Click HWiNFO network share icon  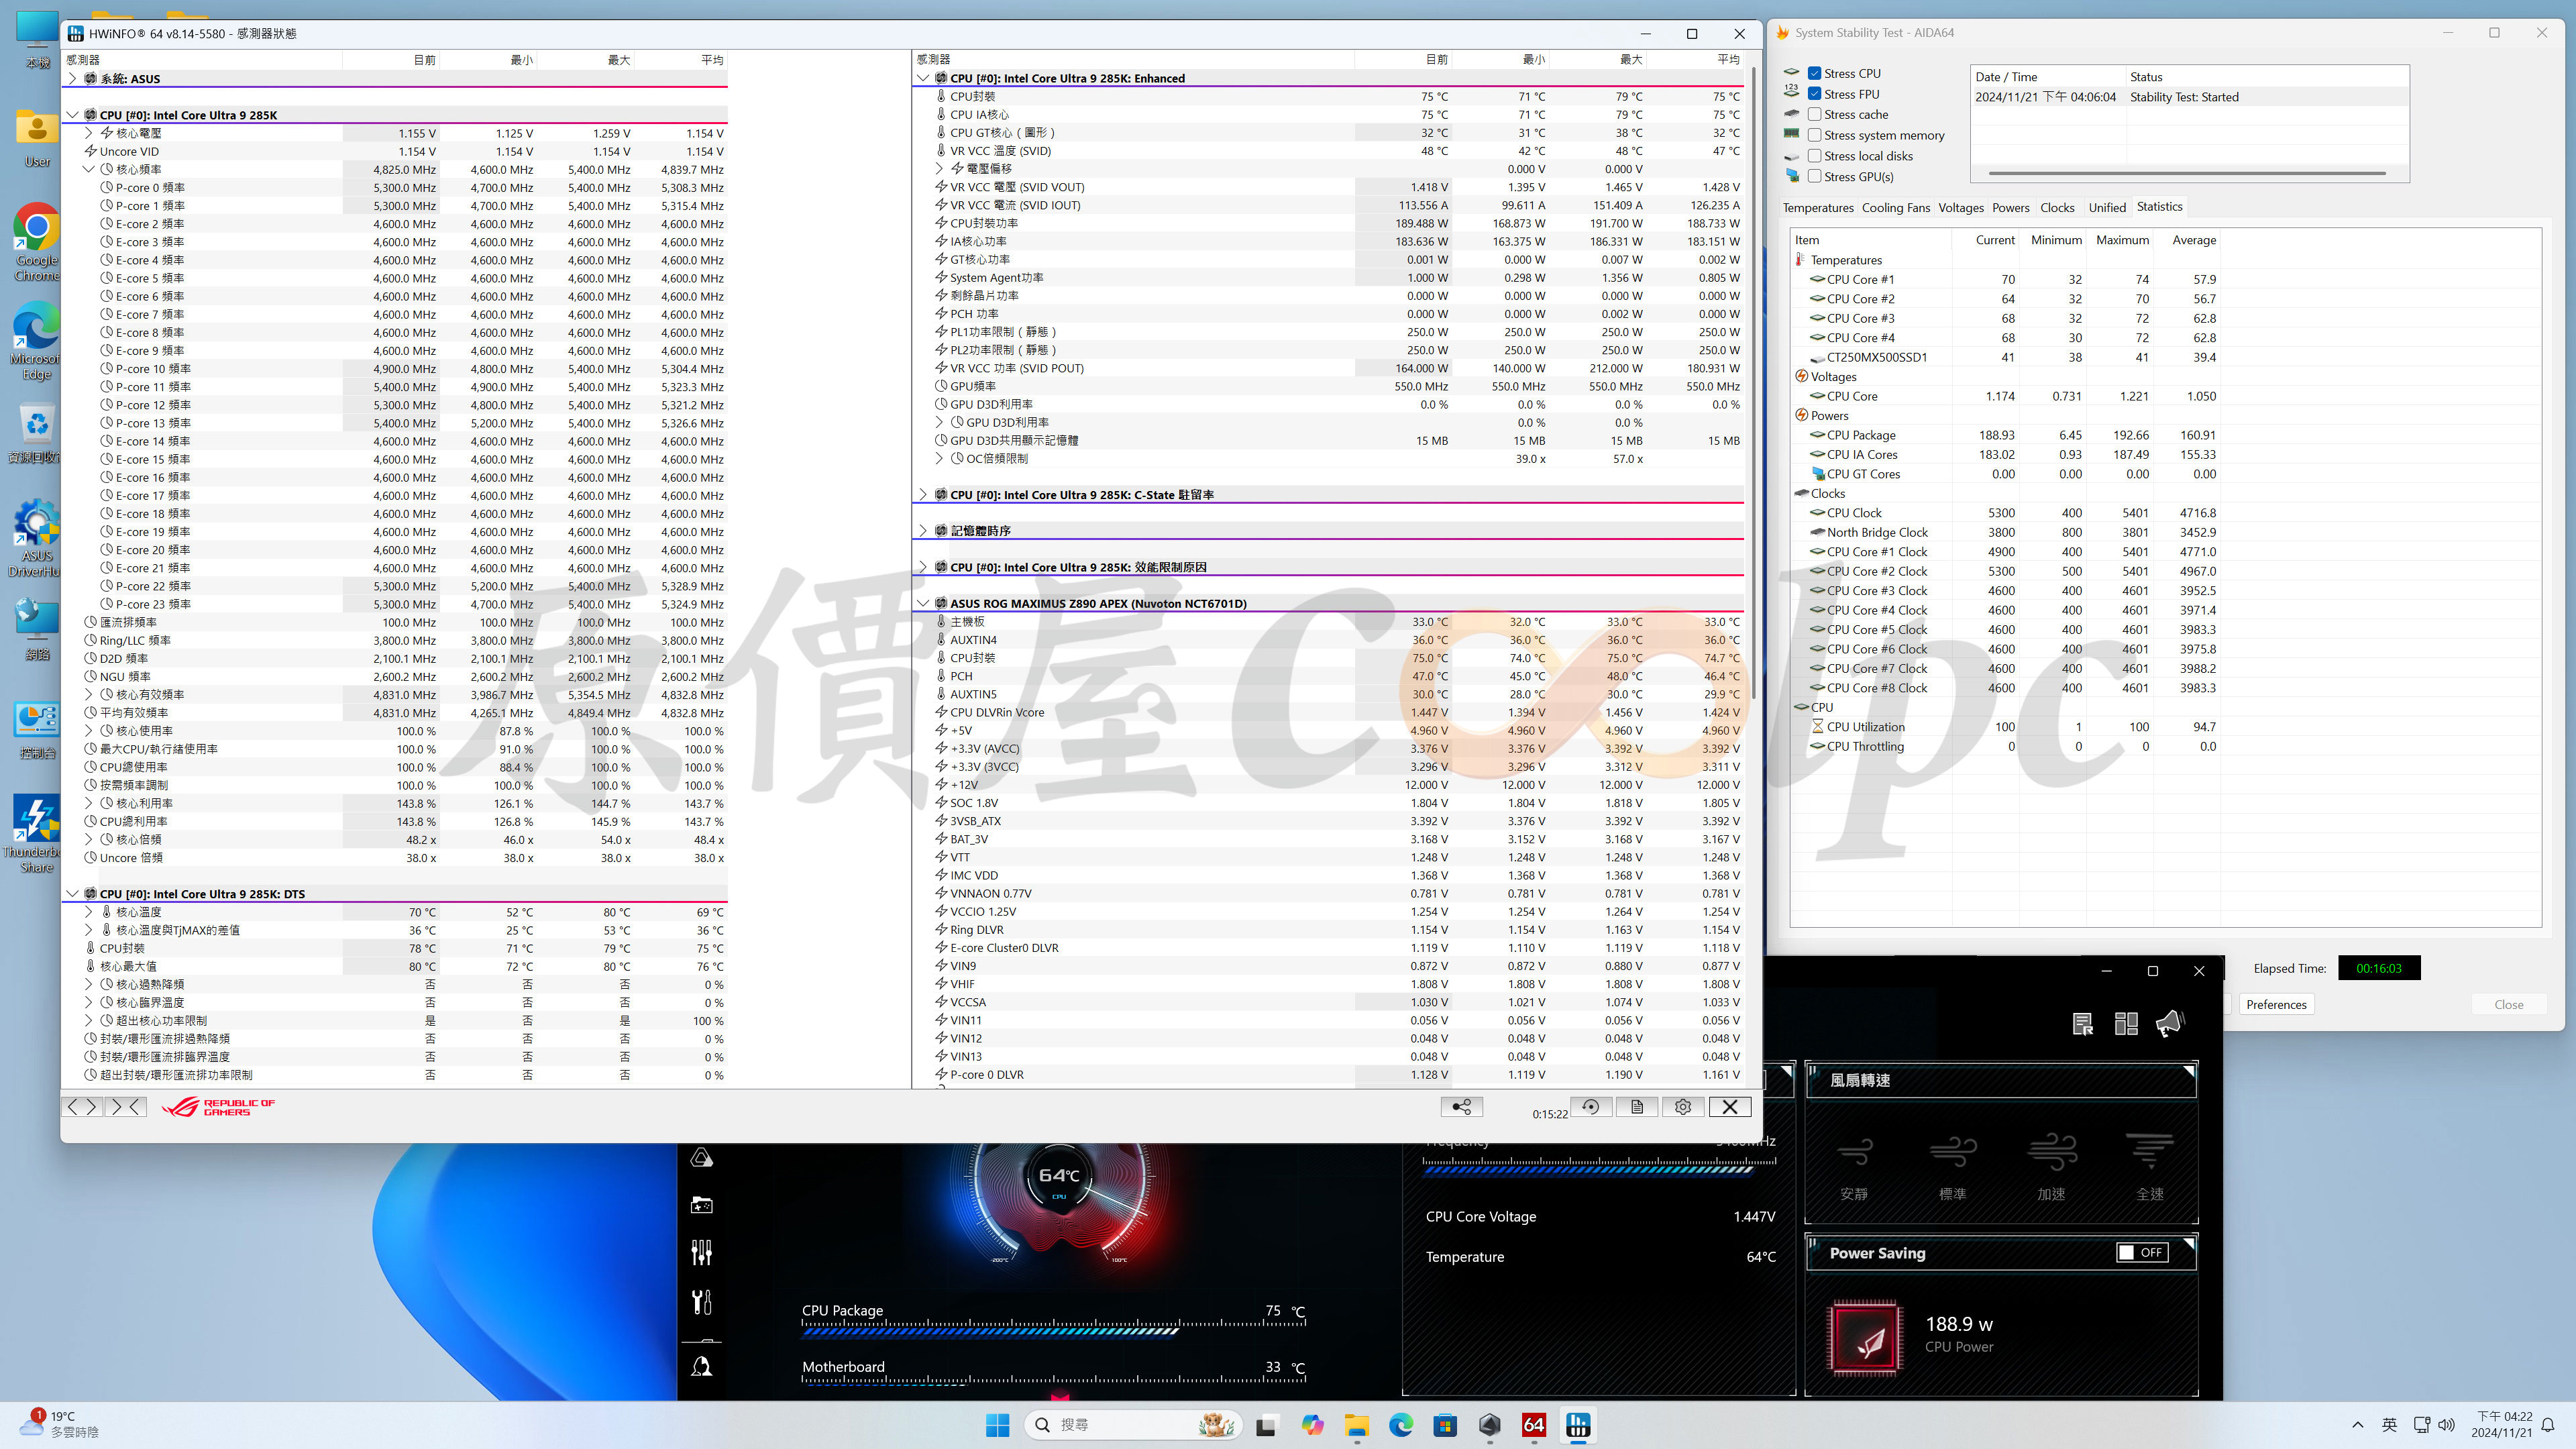point(1461,1106)
